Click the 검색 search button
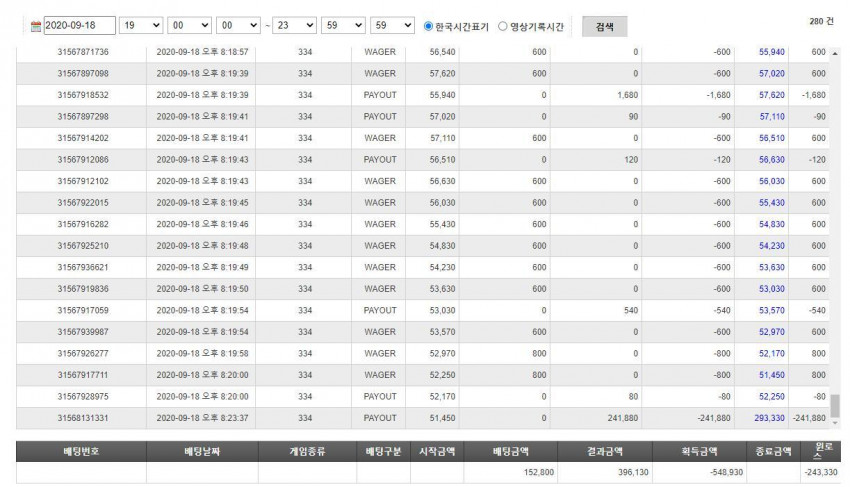 click(x=604, y=27)
